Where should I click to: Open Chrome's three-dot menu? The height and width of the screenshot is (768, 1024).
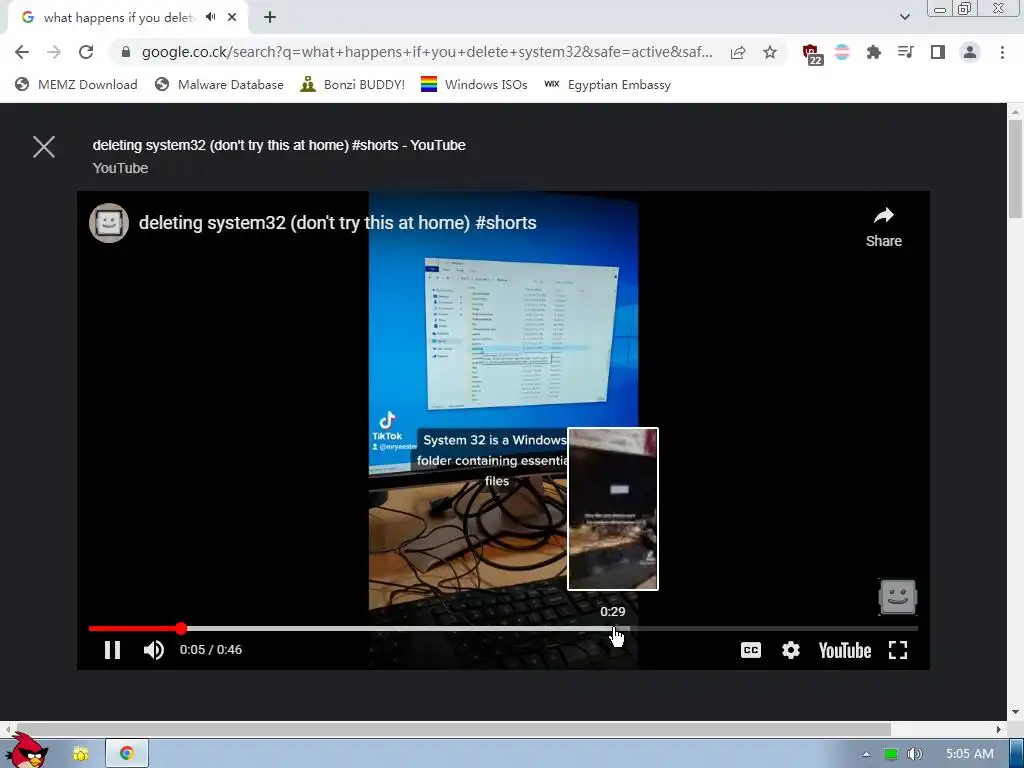pyautogui.click(x=1002, y=52)
